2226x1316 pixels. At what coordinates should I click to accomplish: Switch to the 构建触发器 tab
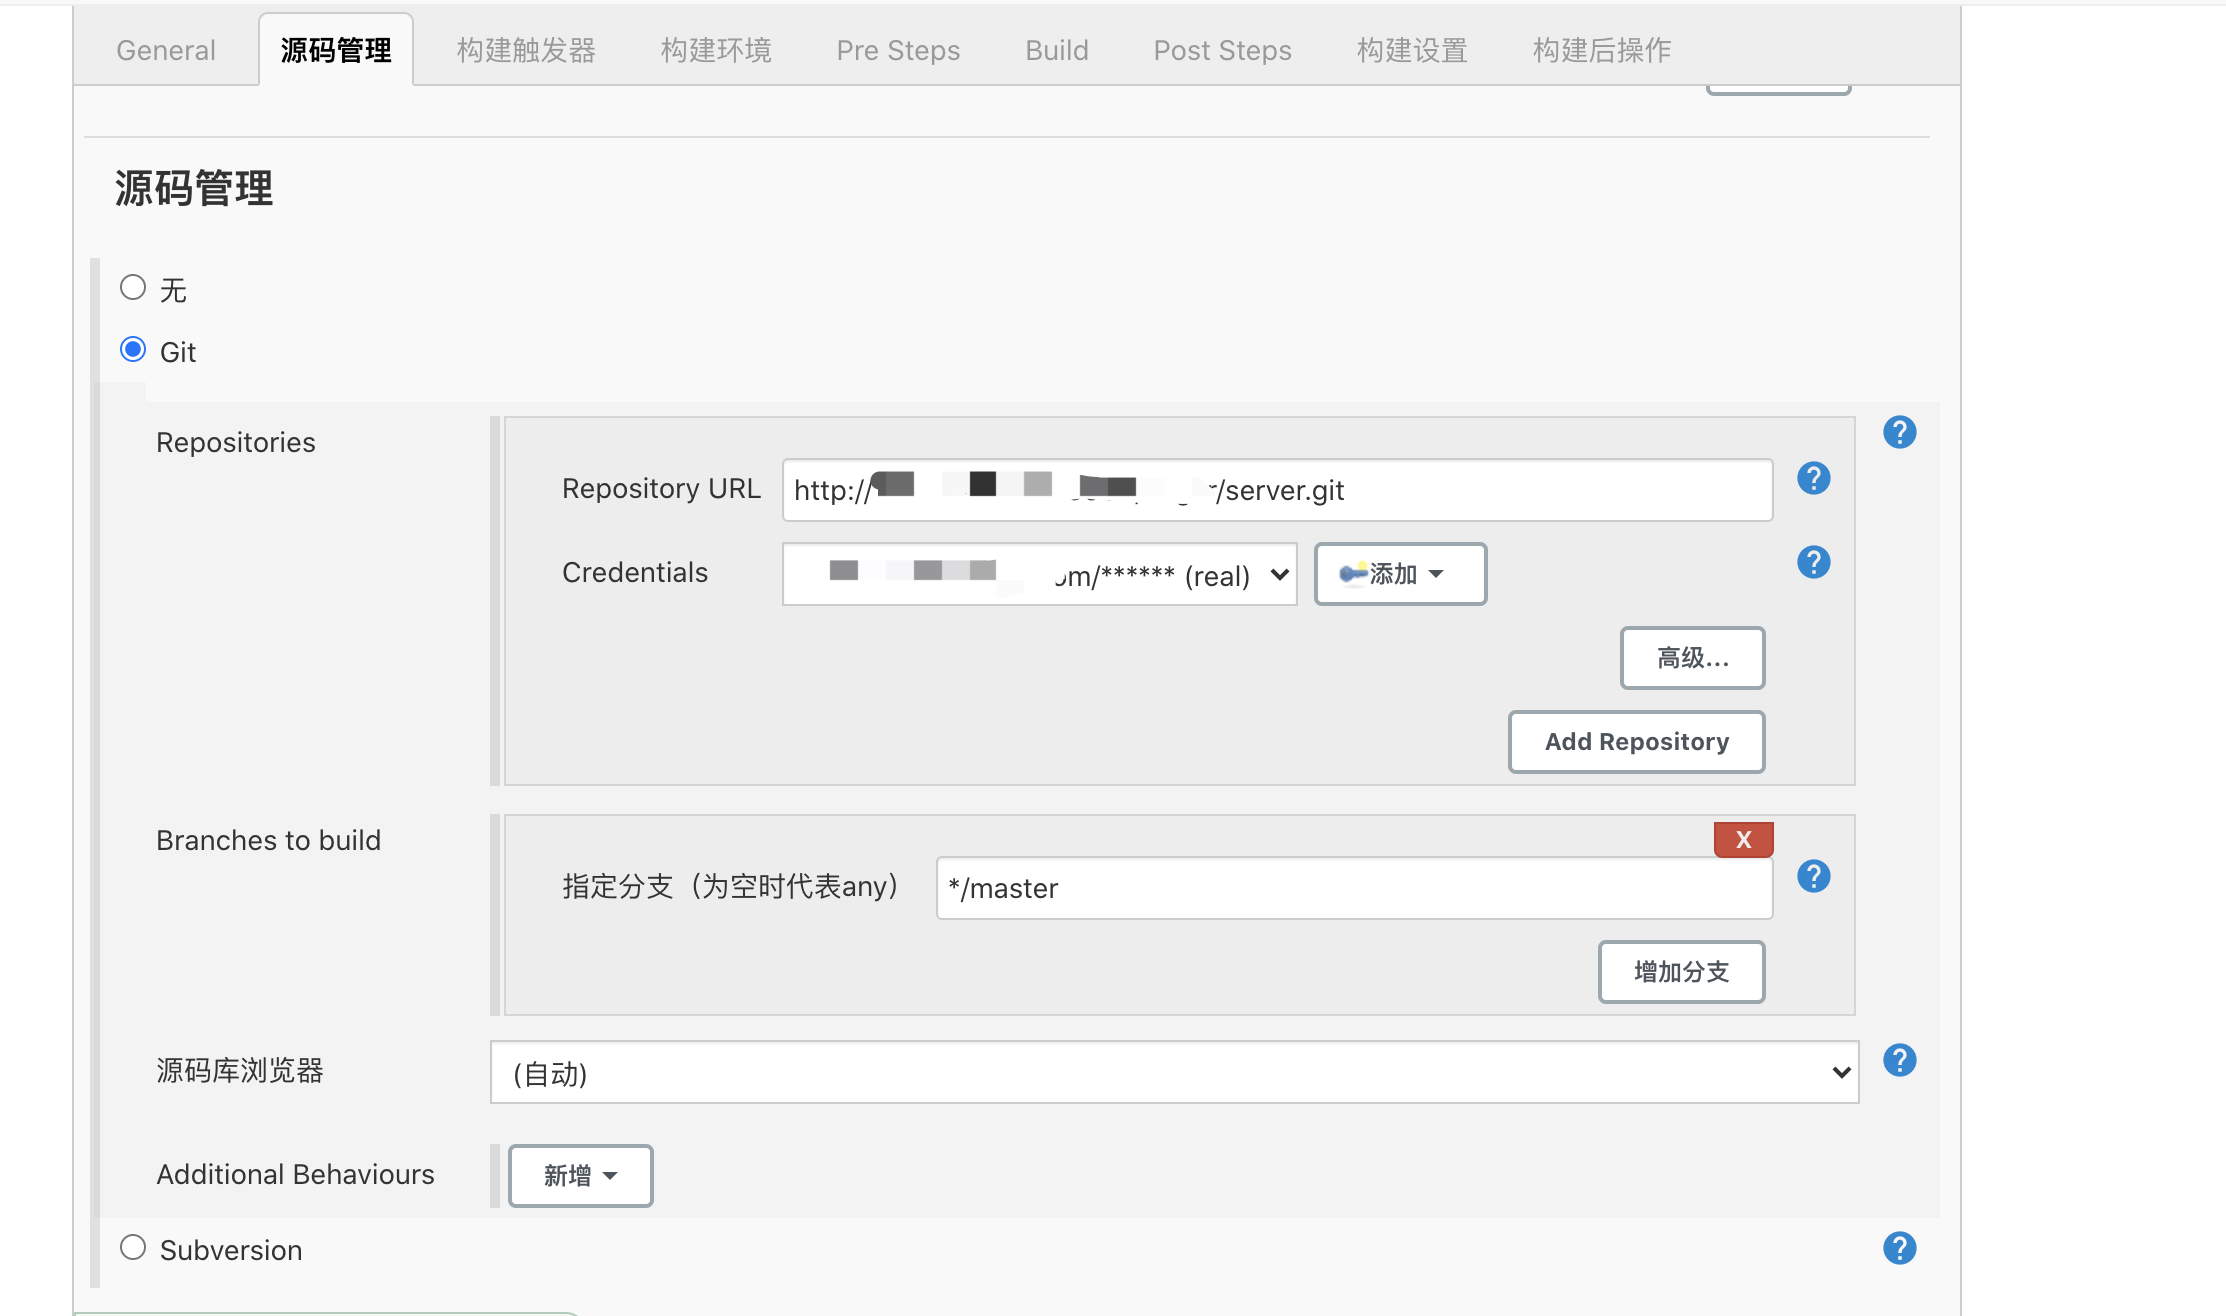[x=526, y=50]
